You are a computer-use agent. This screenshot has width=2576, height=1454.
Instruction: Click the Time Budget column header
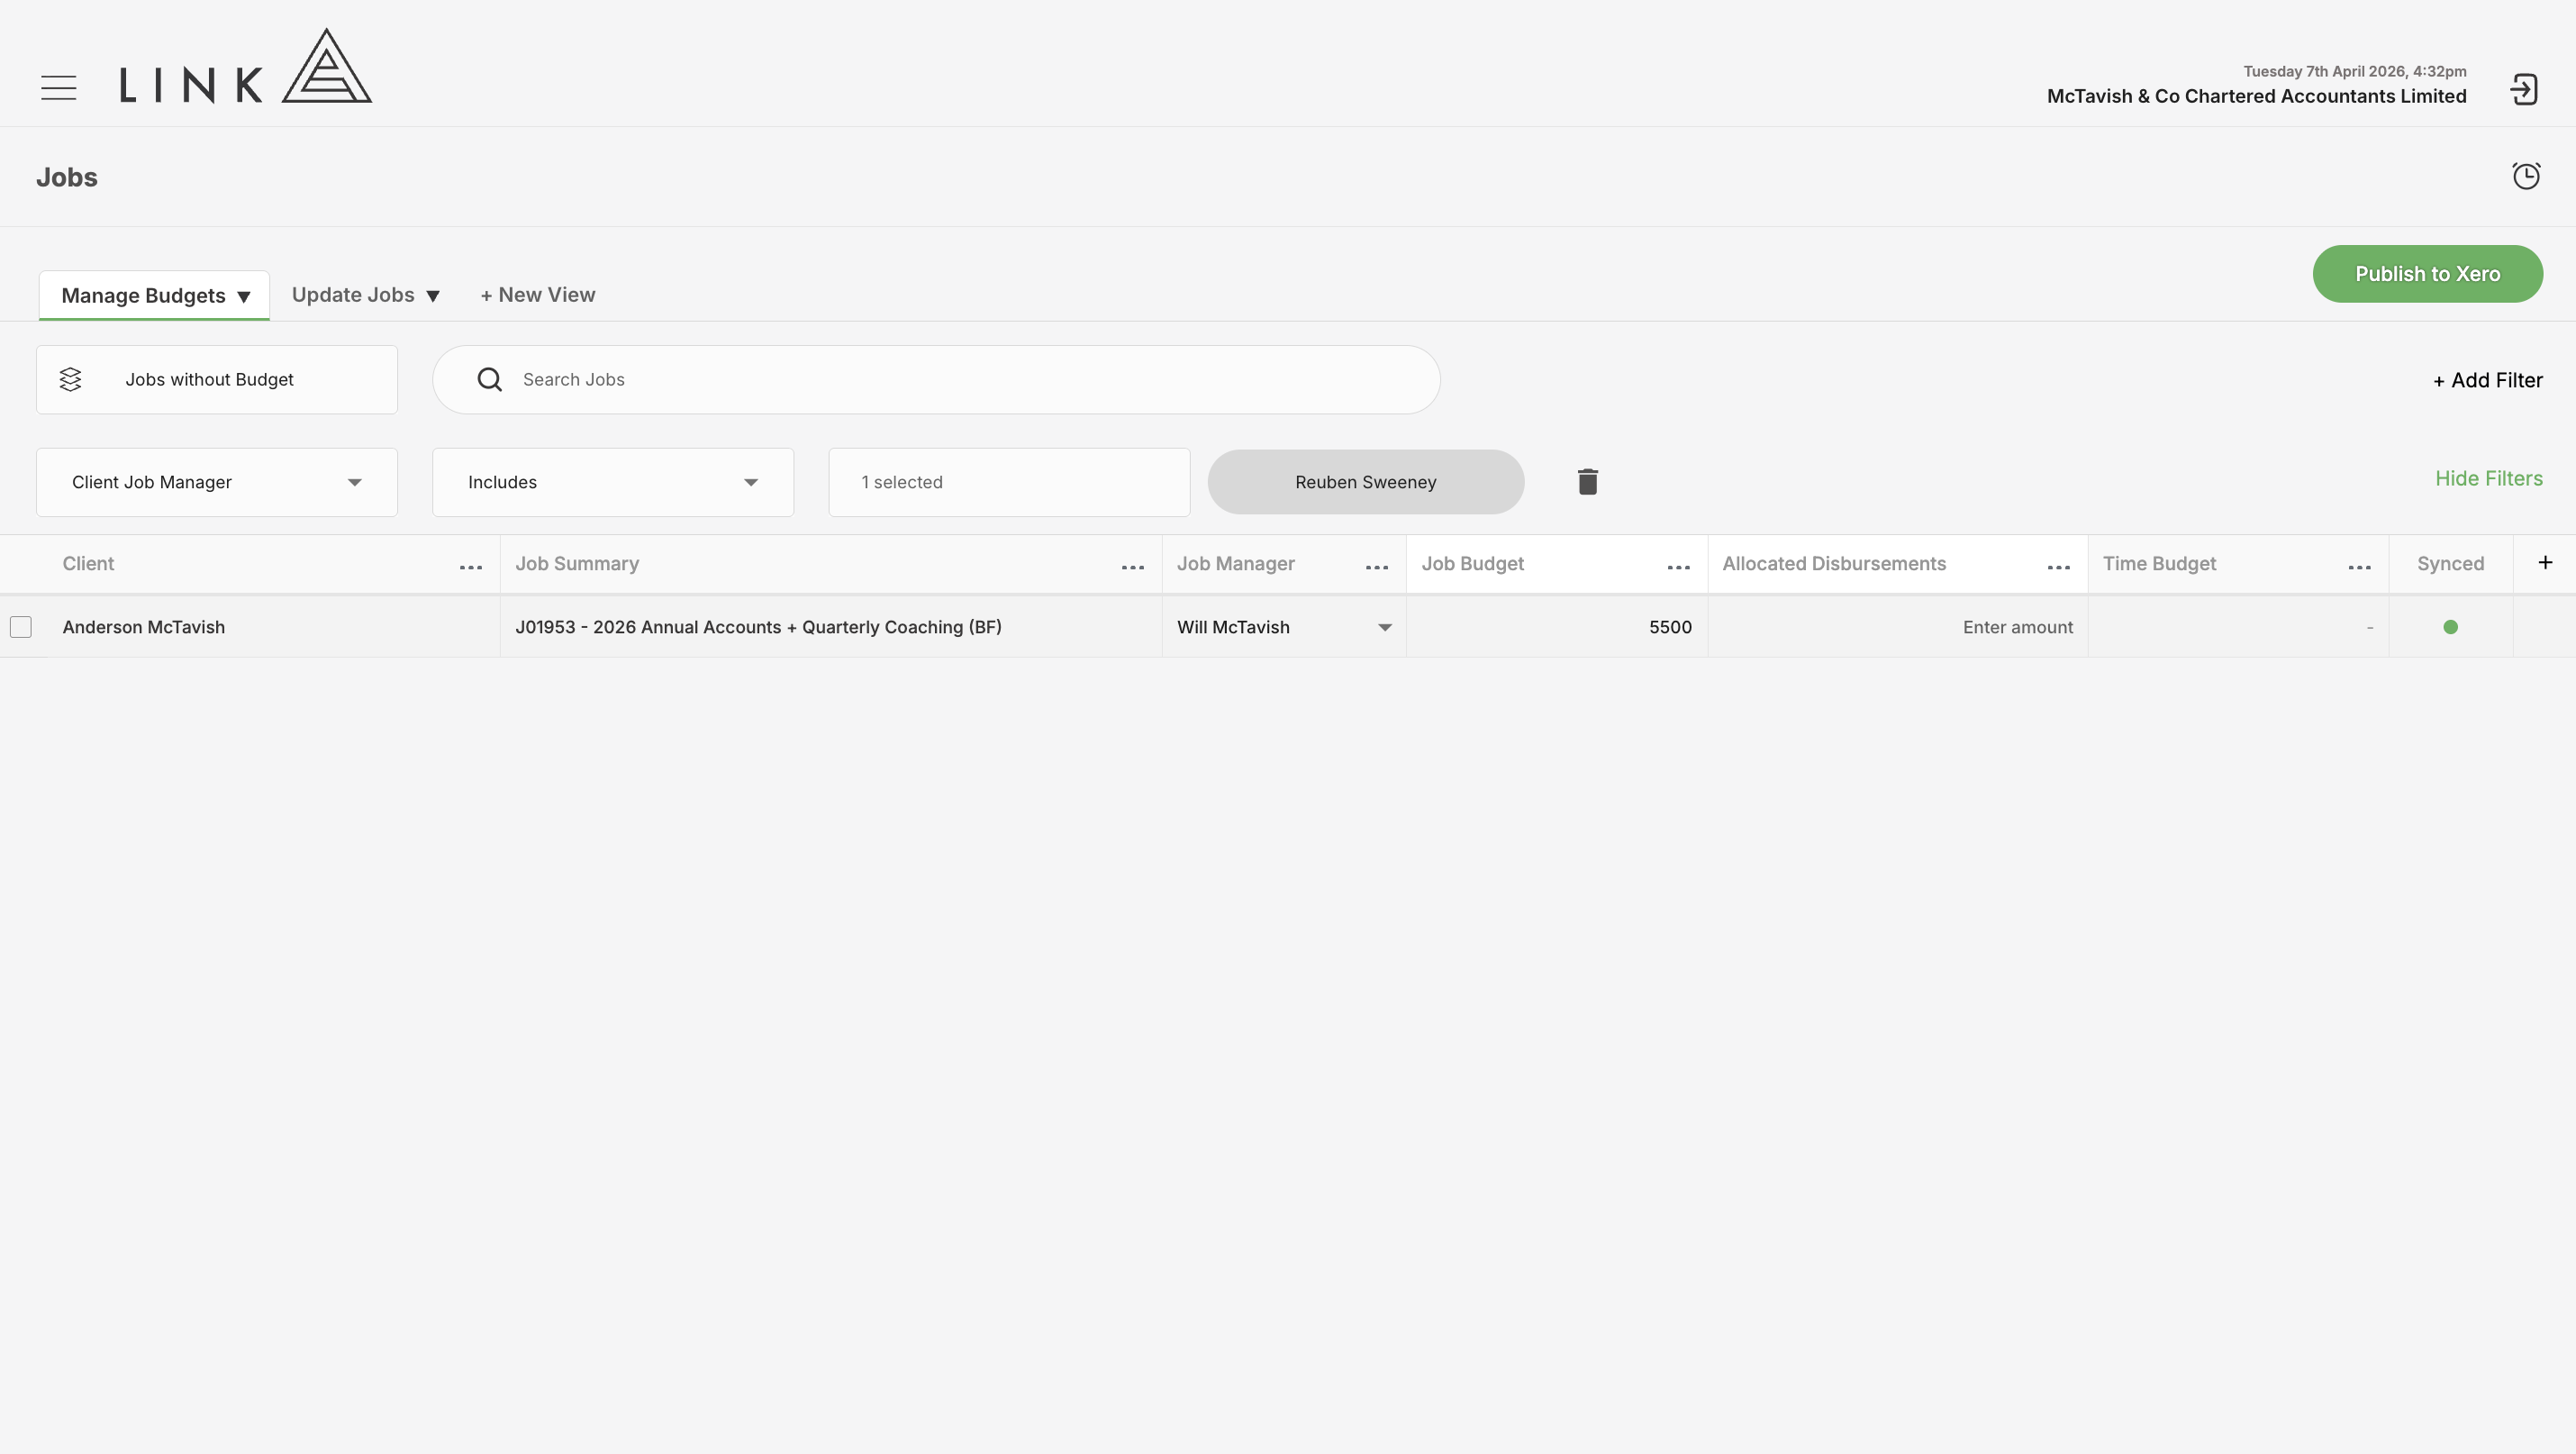pos(2159,564)
